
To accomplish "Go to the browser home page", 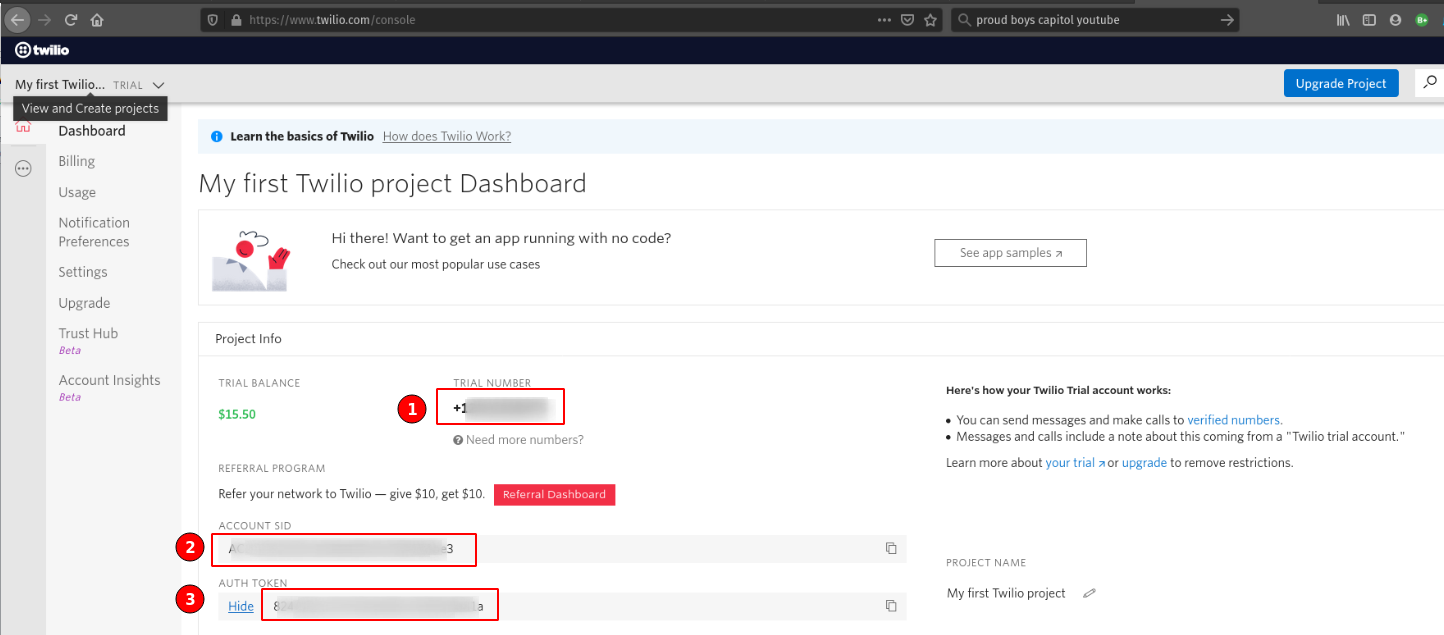I will click(x=97, y=19).
